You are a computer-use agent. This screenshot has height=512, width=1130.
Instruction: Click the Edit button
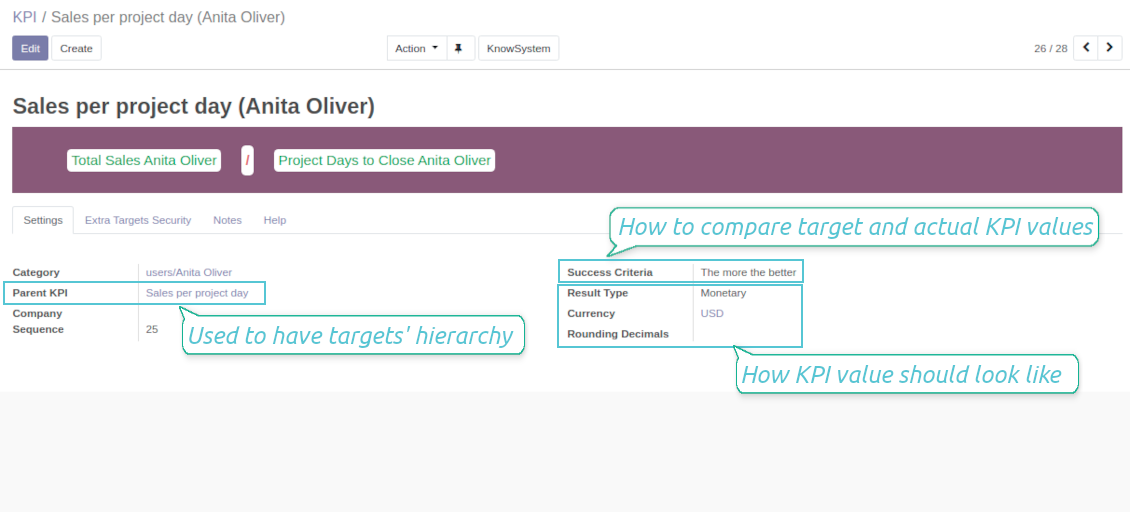(30, 48)
